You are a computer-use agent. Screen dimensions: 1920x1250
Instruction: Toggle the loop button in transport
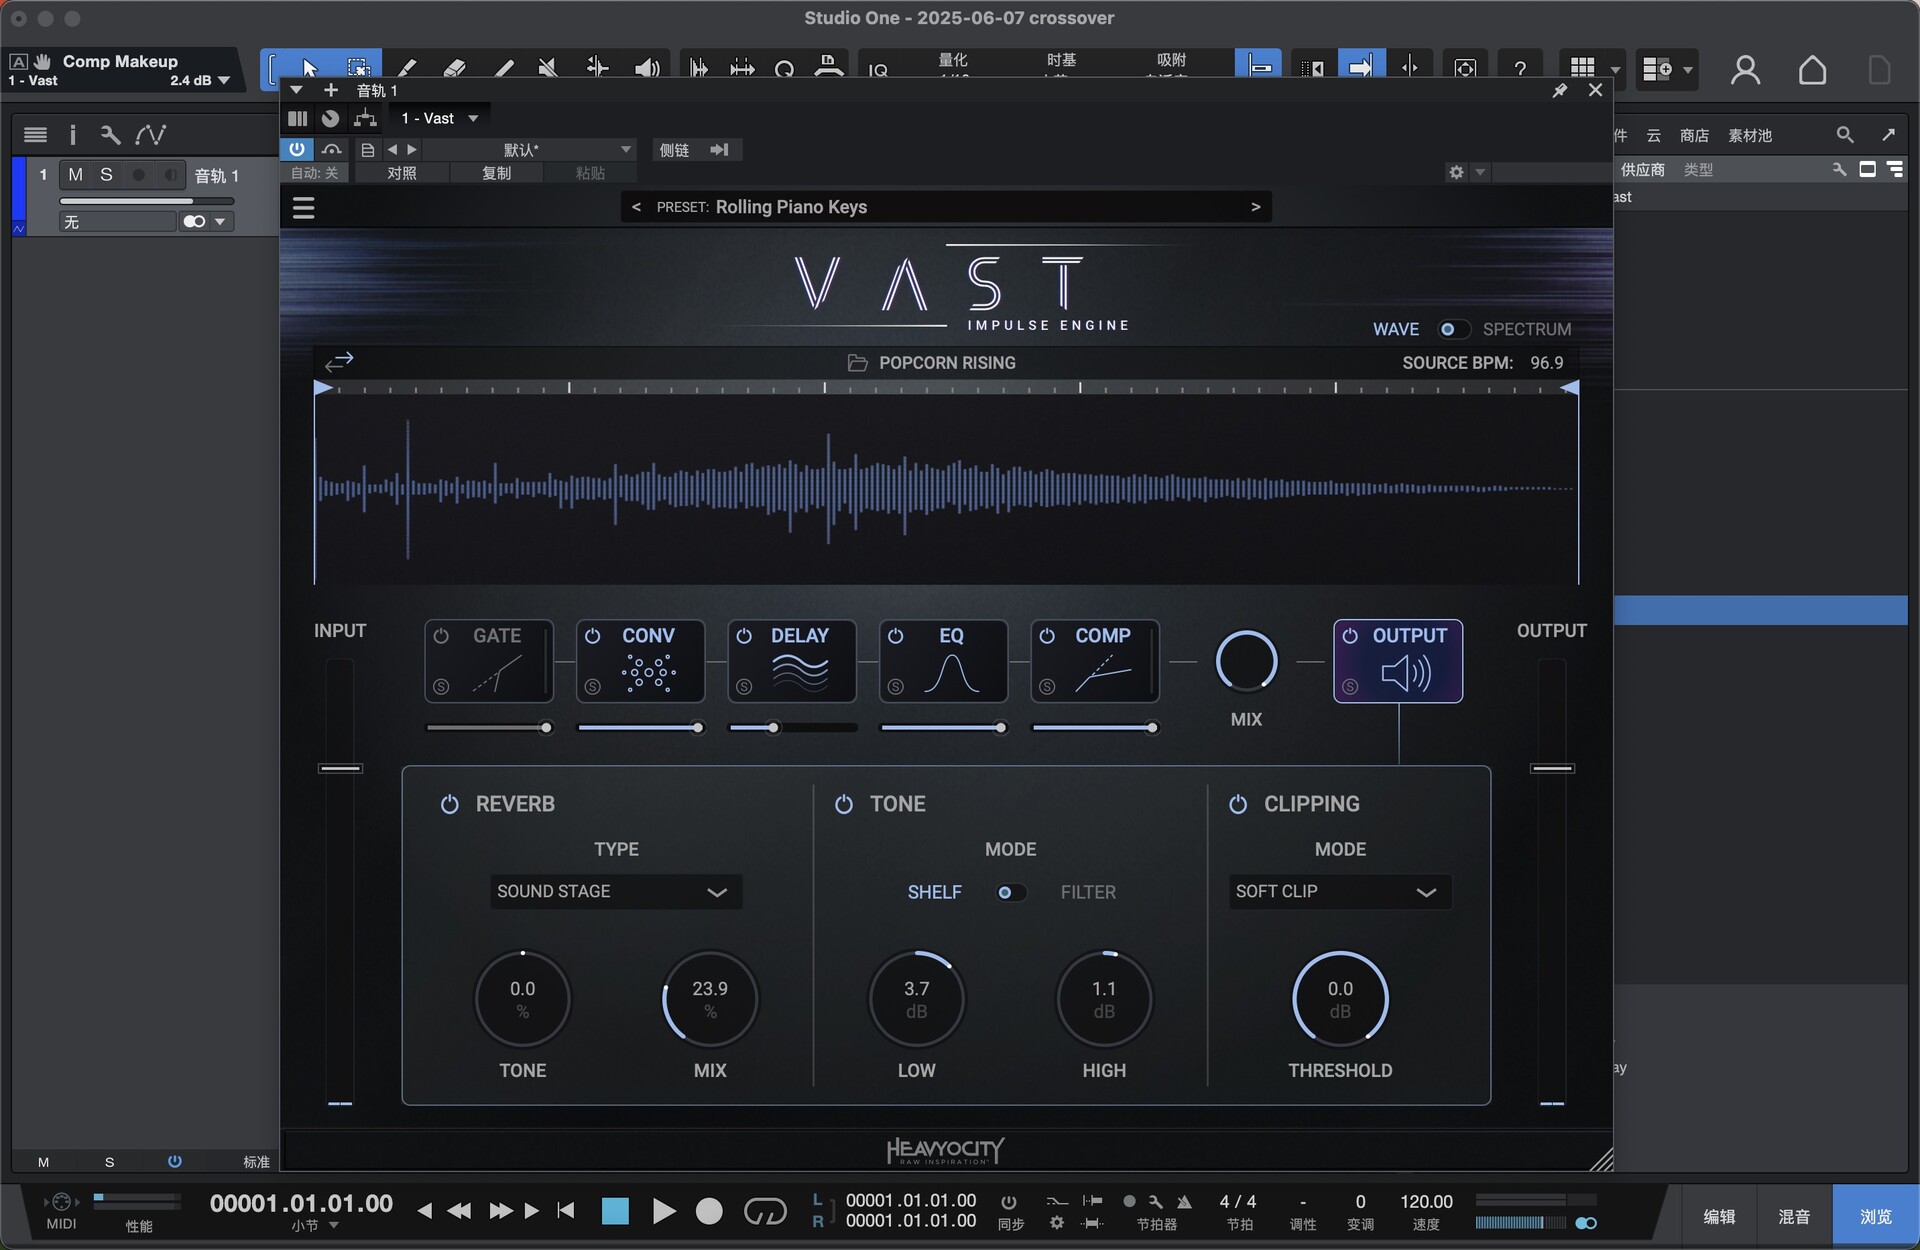(x=765, y=1212)
